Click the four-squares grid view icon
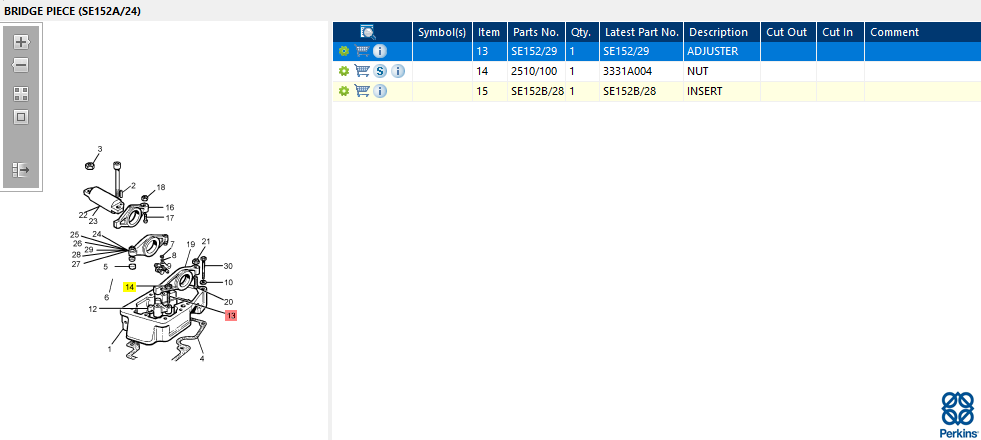Screen dimensions: 981x440 [x=20, y=93]
